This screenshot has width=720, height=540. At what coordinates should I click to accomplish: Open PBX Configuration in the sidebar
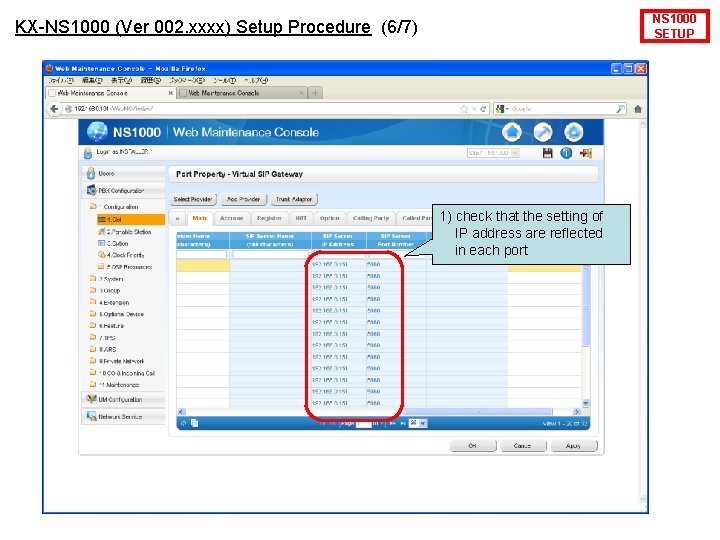pyautogui.click(x=124, y=190)
